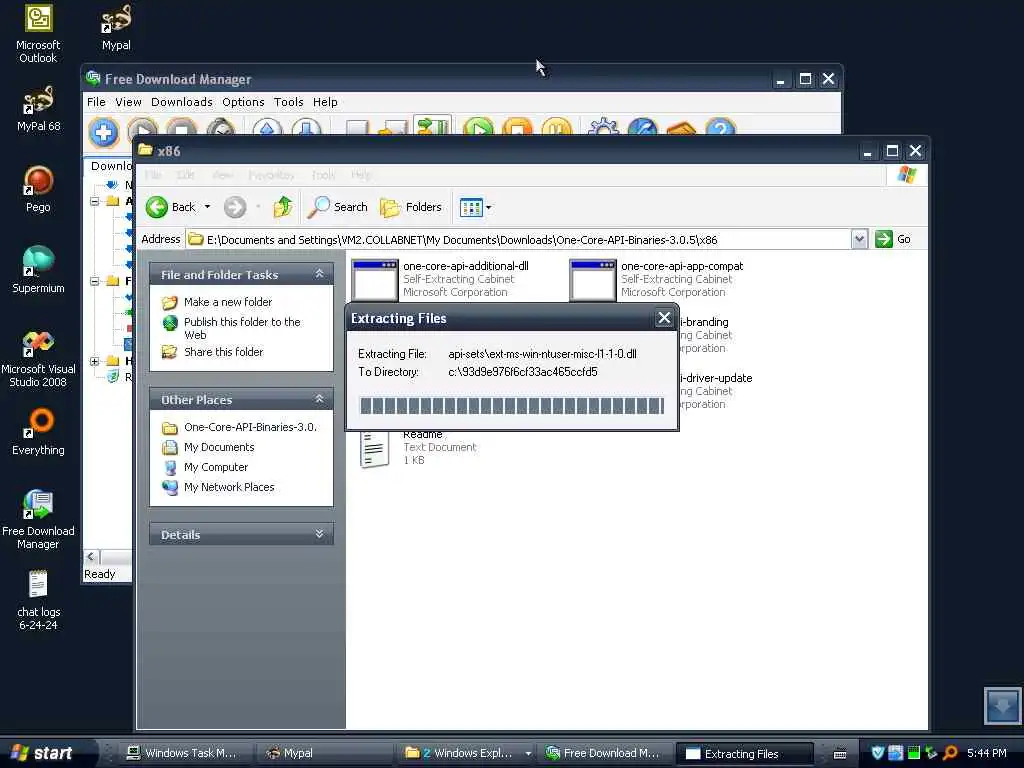Click Extracting Files taskbar button

744,754
